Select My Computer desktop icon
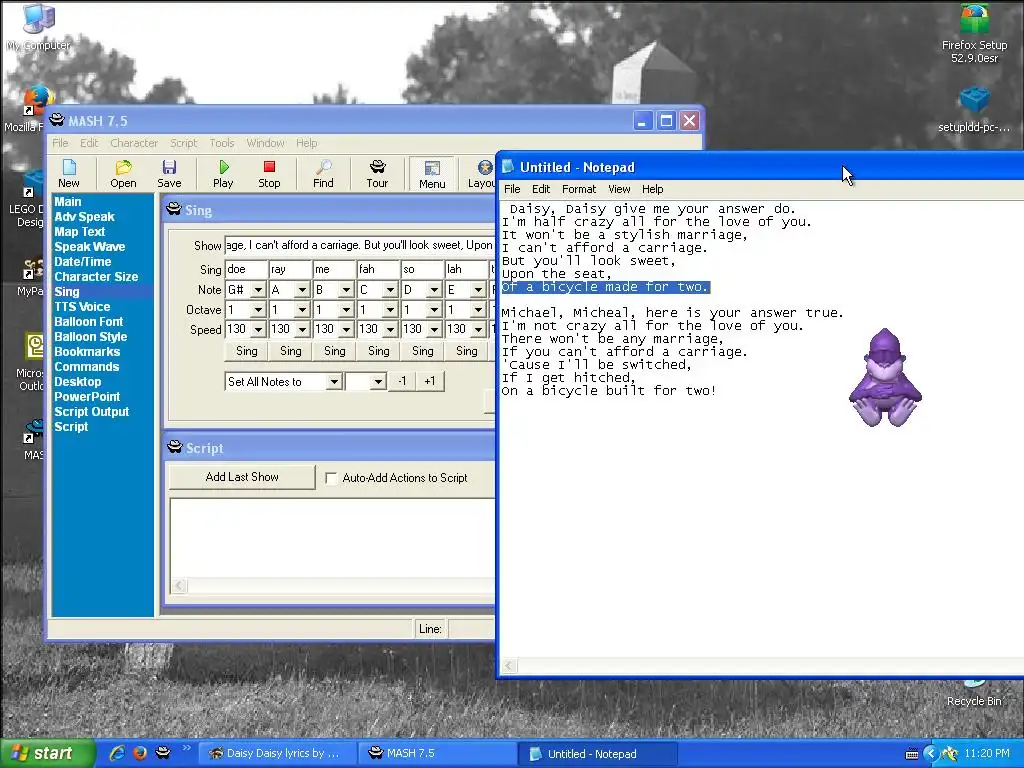Viewport: 1024px width, 768px height. click(x=38, y=26)
